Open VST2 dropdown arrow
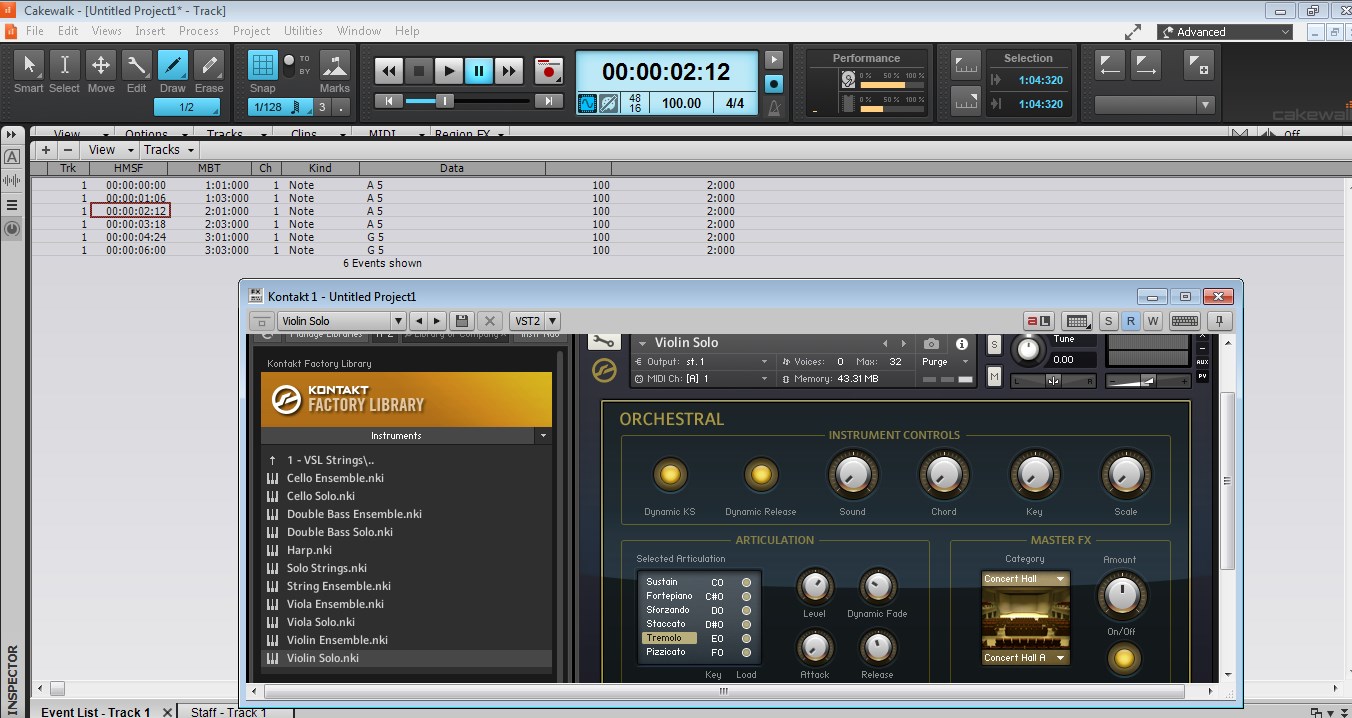The height and width of the screenshot is (718, 1352). 552,321
